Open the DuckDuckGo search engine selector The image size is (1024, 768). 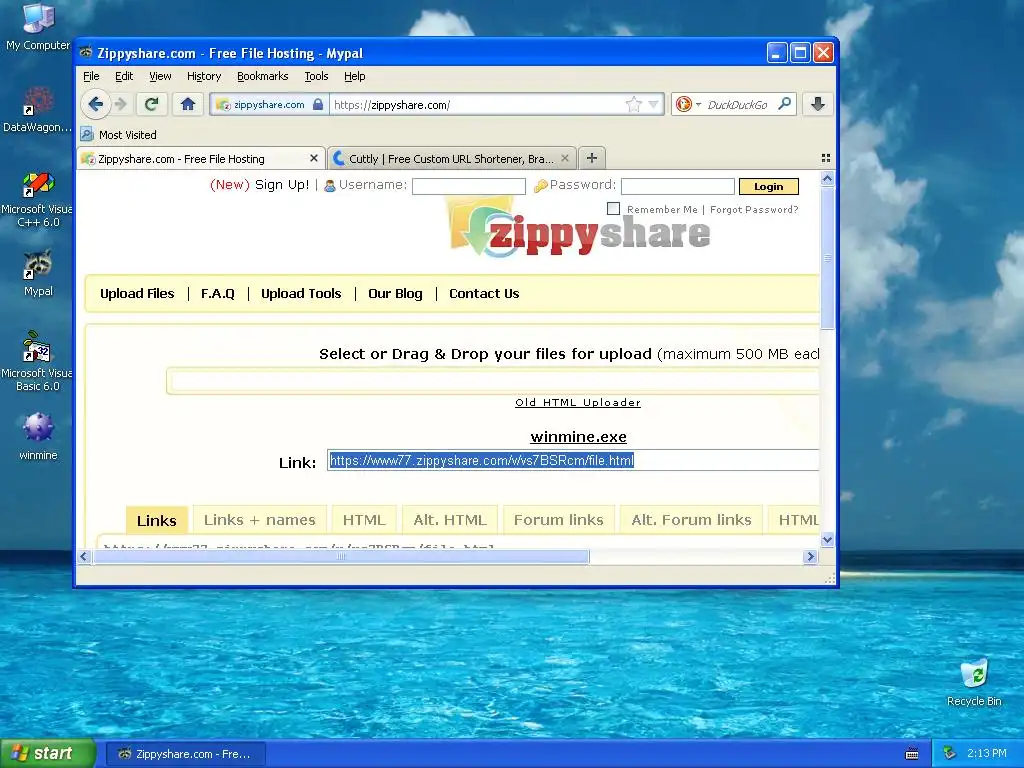coord(688,104)
